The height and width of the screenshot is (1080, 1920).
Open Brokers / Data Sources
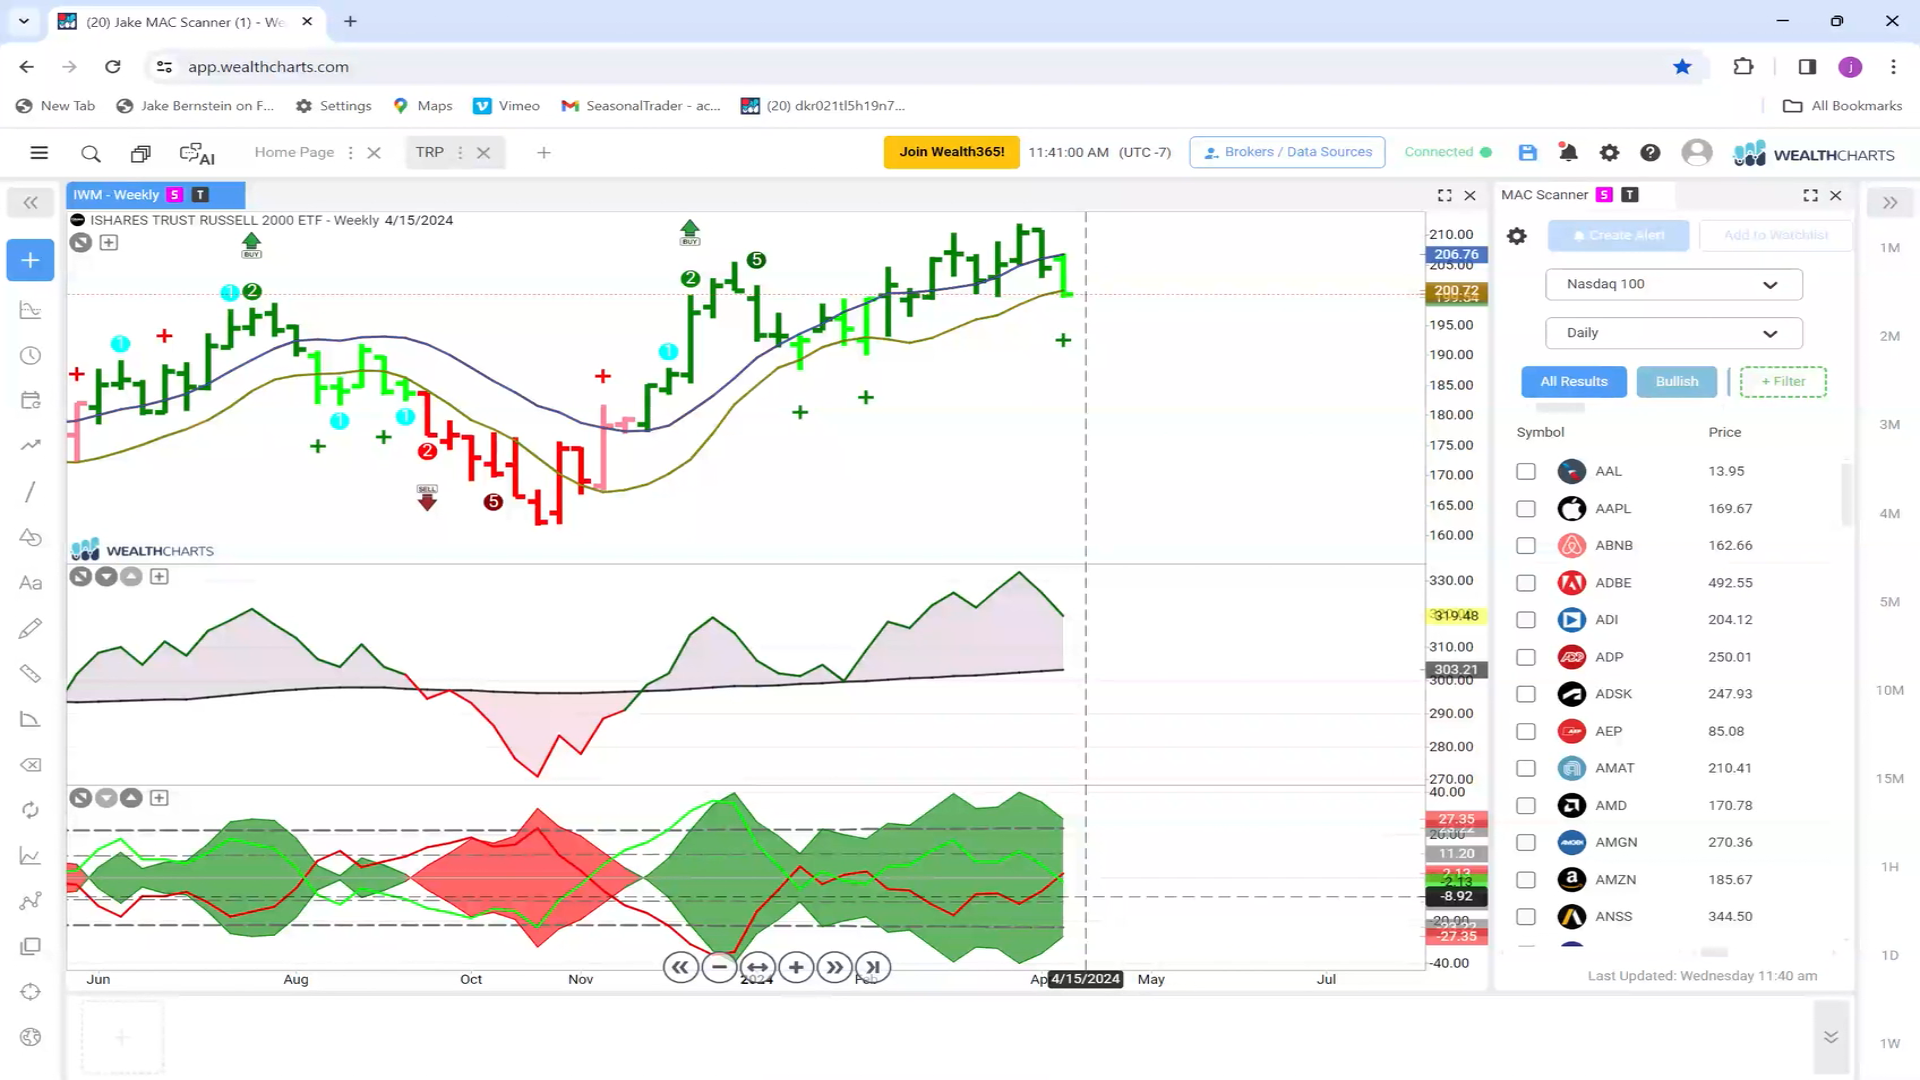(x=1287, y=152)
